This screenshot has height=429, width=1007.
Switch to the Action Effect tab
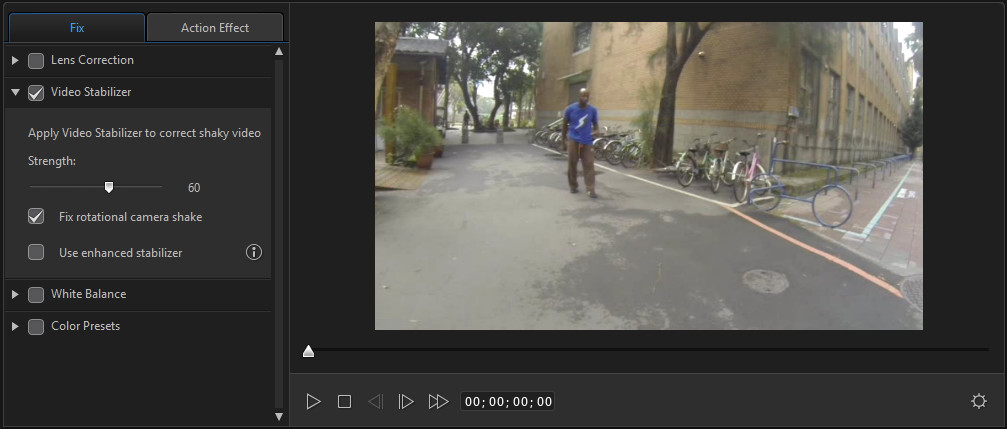[215, 28]
